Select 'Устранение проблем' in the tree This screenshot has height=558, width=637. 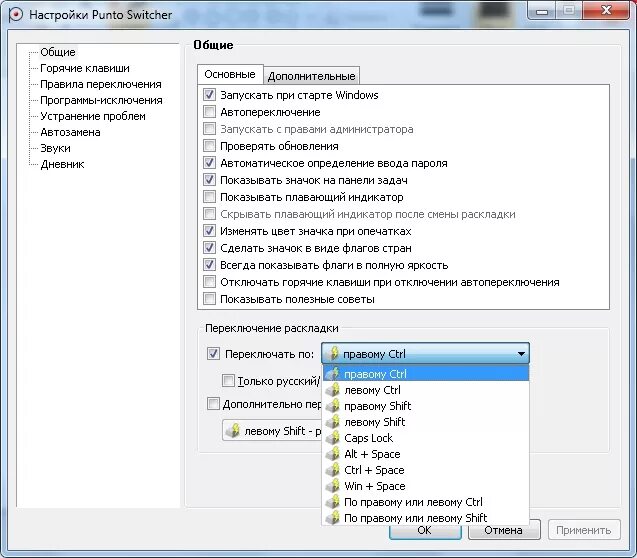93,116
